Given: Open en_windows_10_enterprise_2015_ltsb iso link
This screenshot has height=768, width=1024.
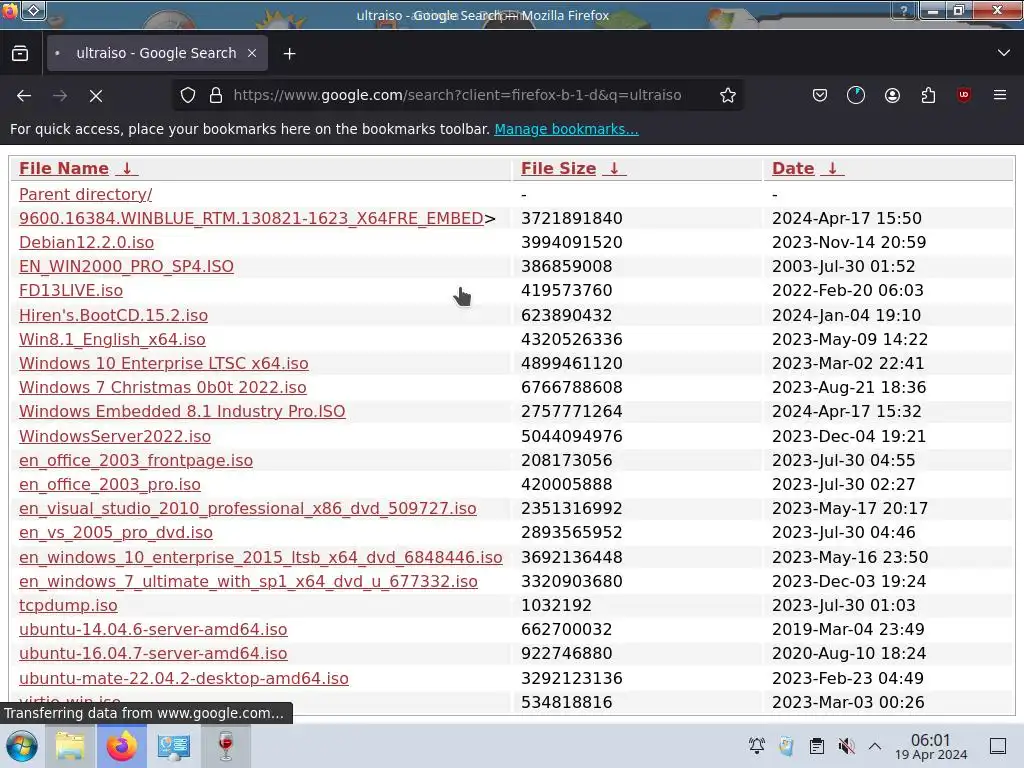Looking at the screenshot, I should pos(261,558).
